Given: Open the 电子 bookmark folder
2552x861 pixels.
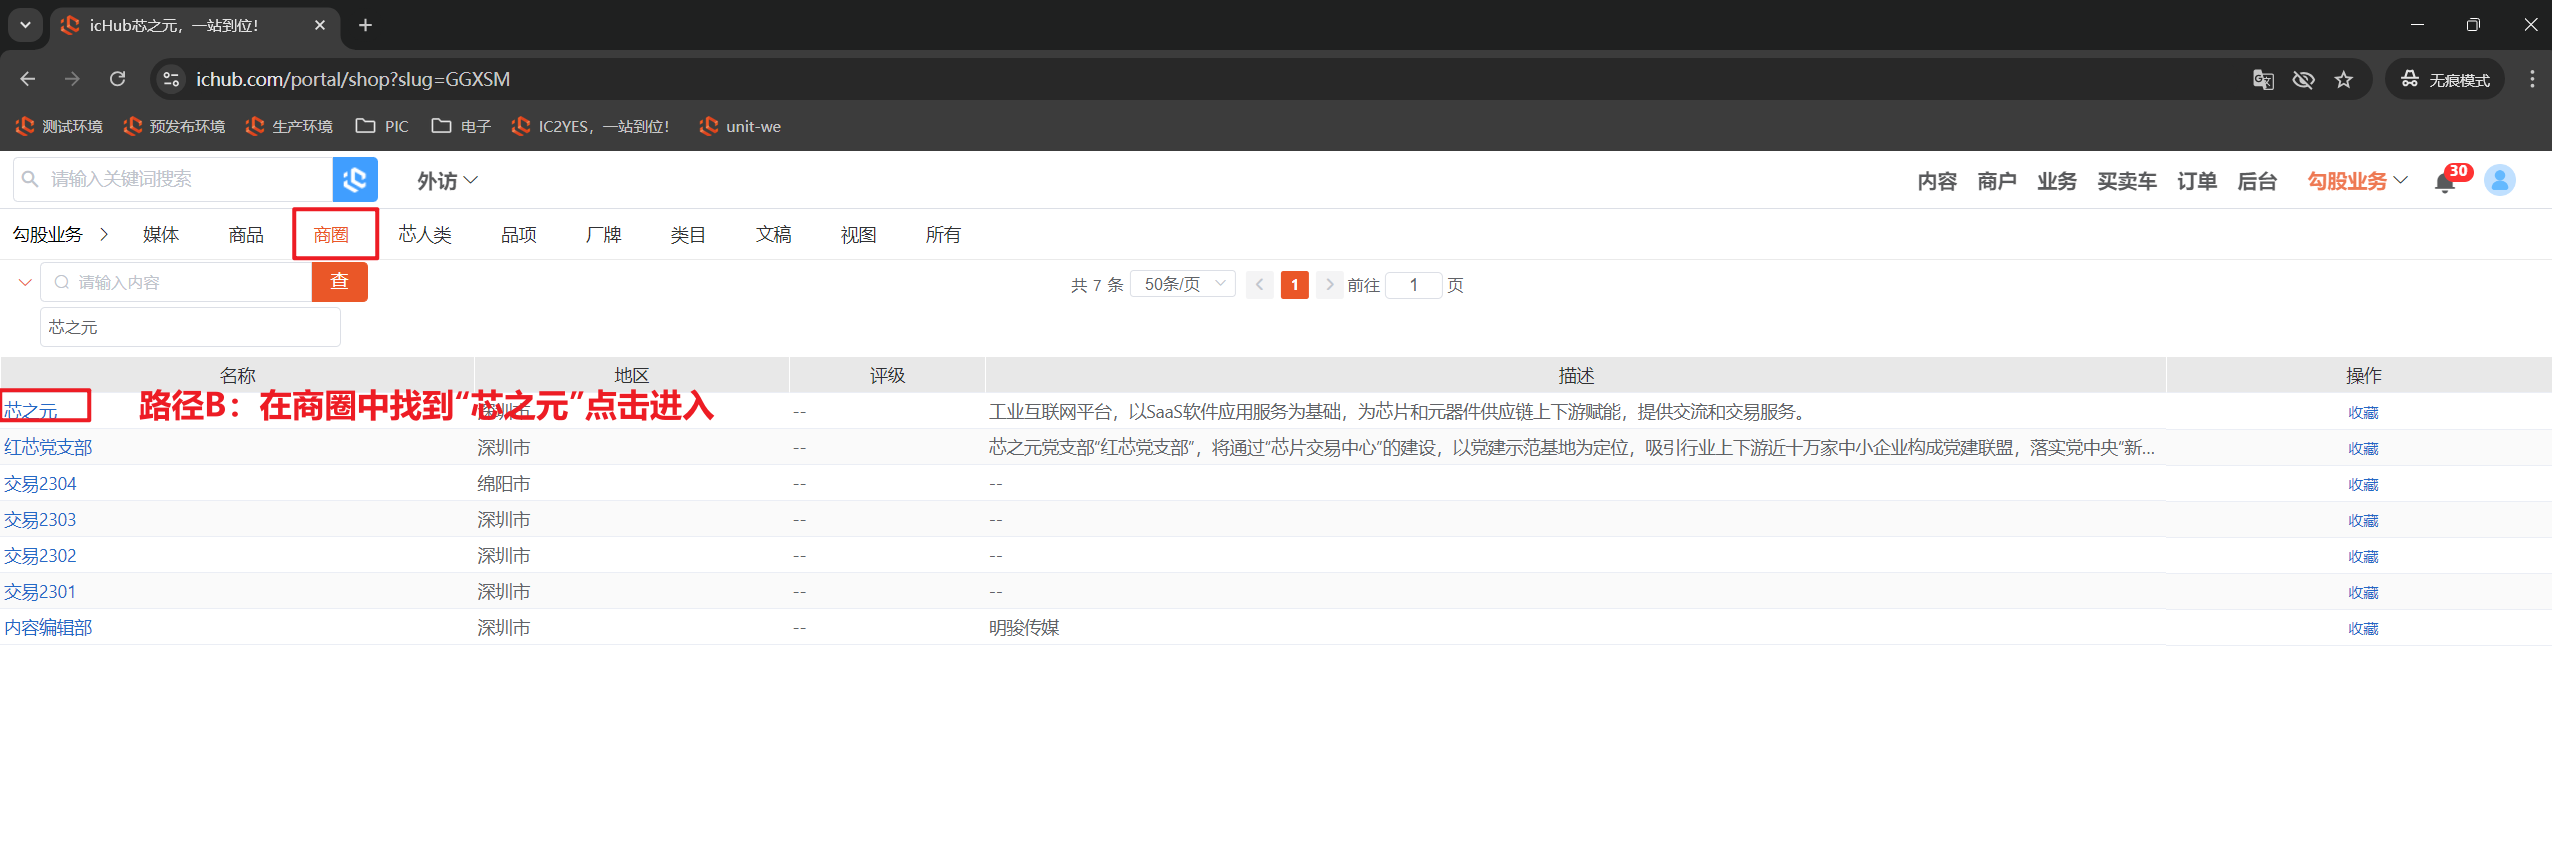Looking at the screenshot, I should click(x=461, y=126).
